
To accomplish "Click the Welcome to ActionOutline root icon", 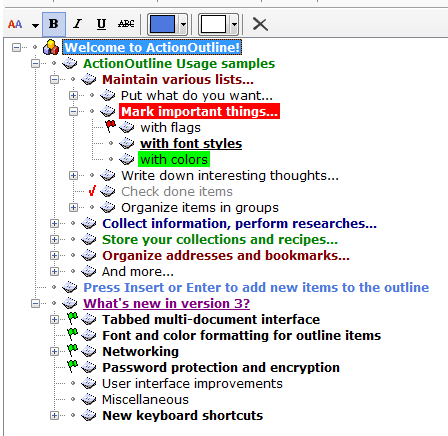I will (x=51, y=47).
